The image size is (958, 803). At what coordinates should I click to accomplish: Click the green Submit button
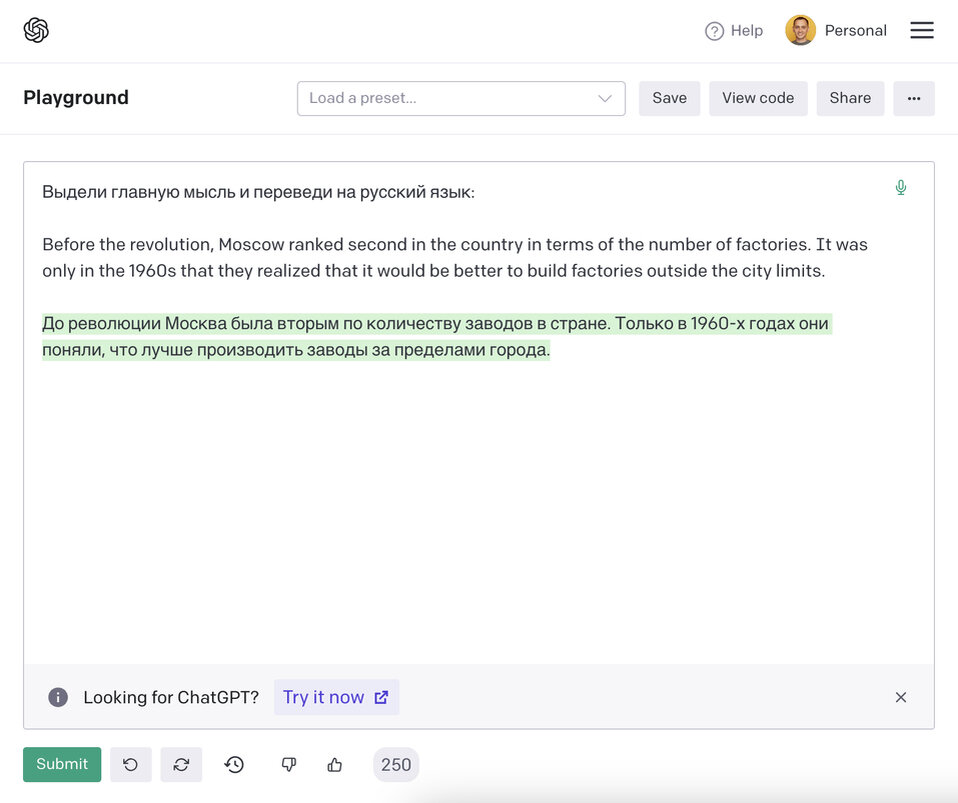pyautogui.click(x=62, y=764)
